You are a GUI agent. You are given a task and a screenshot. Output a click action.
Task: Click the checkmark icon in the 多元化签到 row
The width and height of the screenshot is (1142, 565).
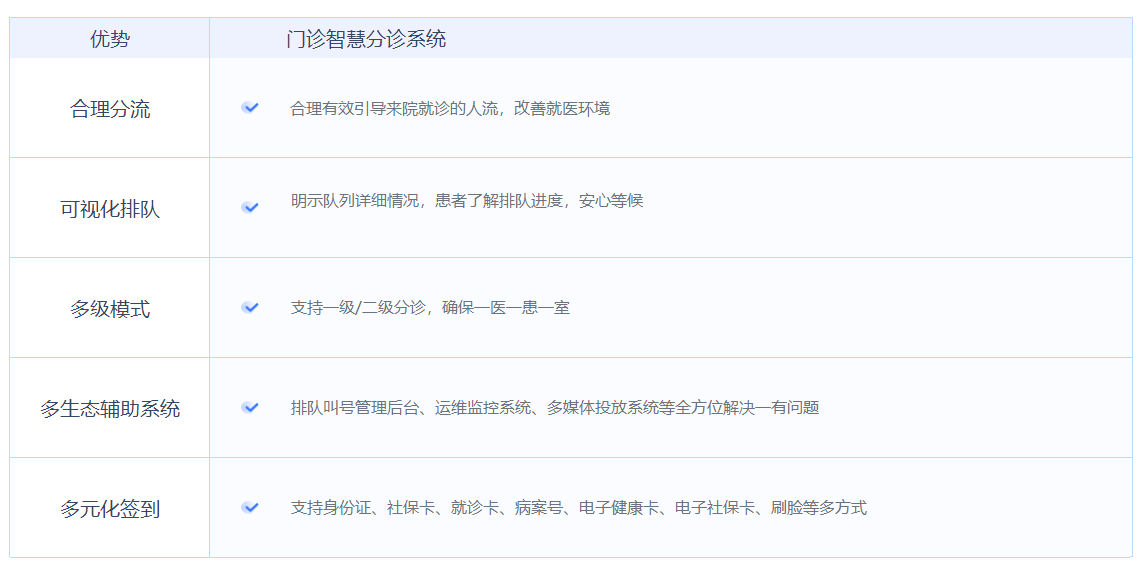pyautogui.click(x=250, y=507)
